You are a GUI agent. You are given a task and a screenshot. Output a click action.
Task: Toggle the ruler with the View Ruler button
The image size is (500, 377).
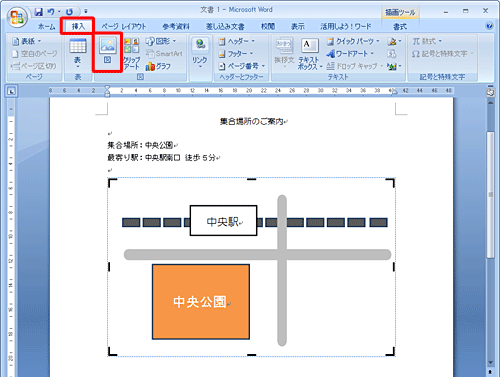click(x=490, y=92)
